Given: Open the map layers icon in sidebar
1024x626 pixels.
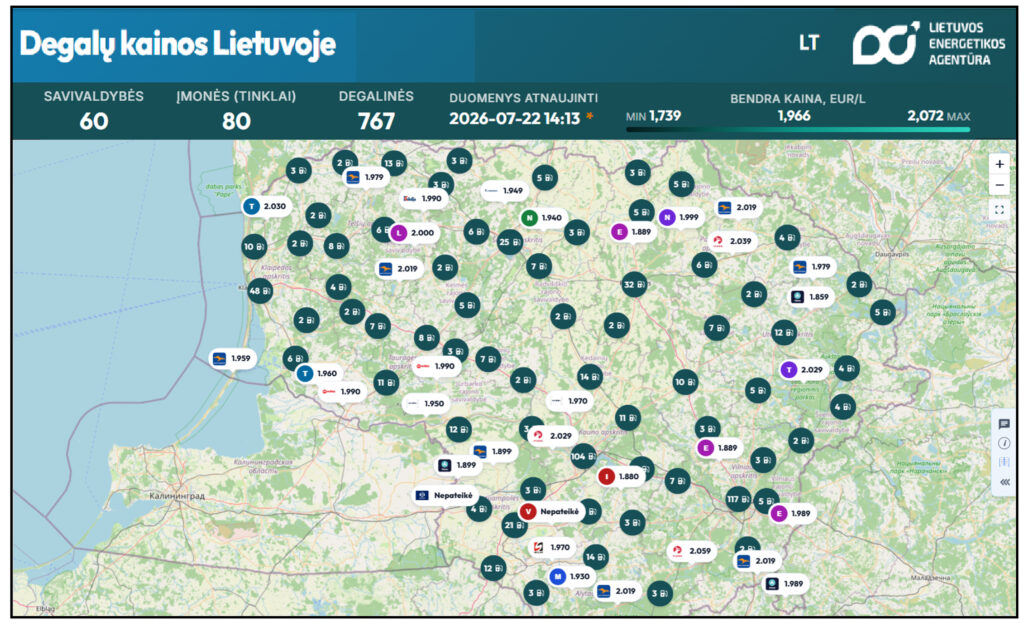Looking at the screenshot, I should 1004,462.
